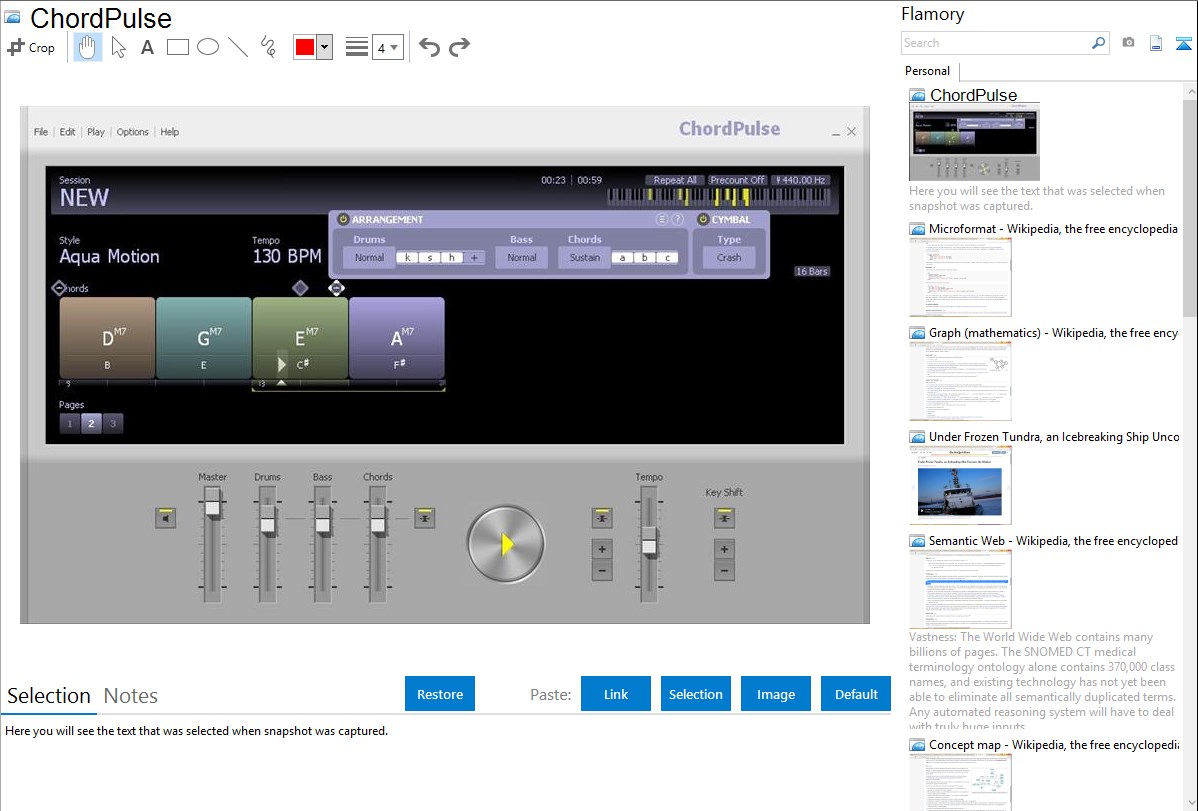Open the Semantic Web snapshot link
1198x811 pixels.
[1053, 540]
